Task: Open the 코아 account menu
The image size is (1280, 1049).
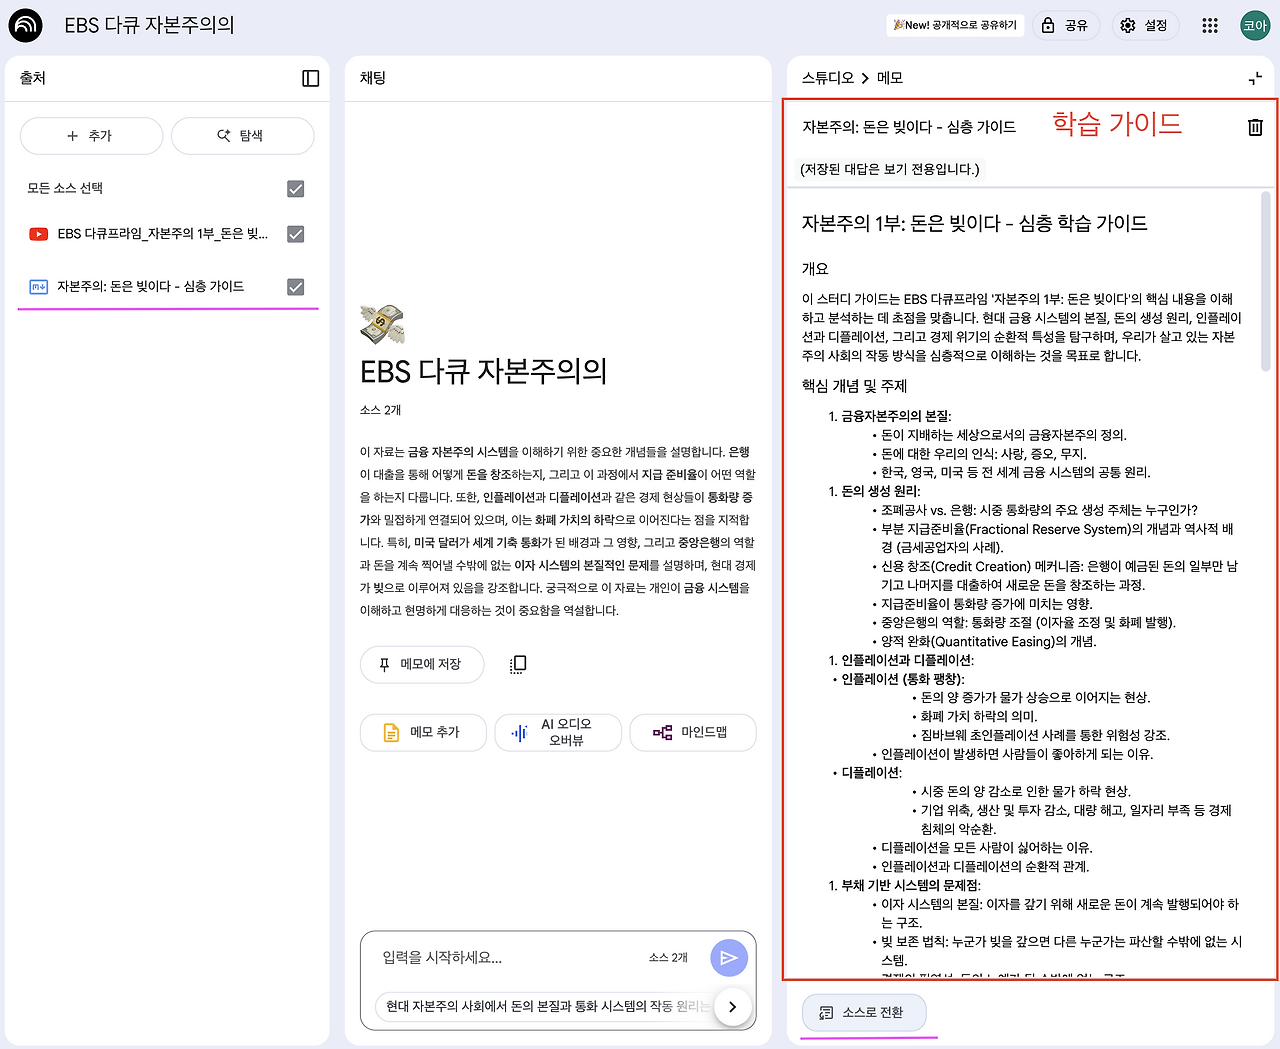Action: [1255, 25]
